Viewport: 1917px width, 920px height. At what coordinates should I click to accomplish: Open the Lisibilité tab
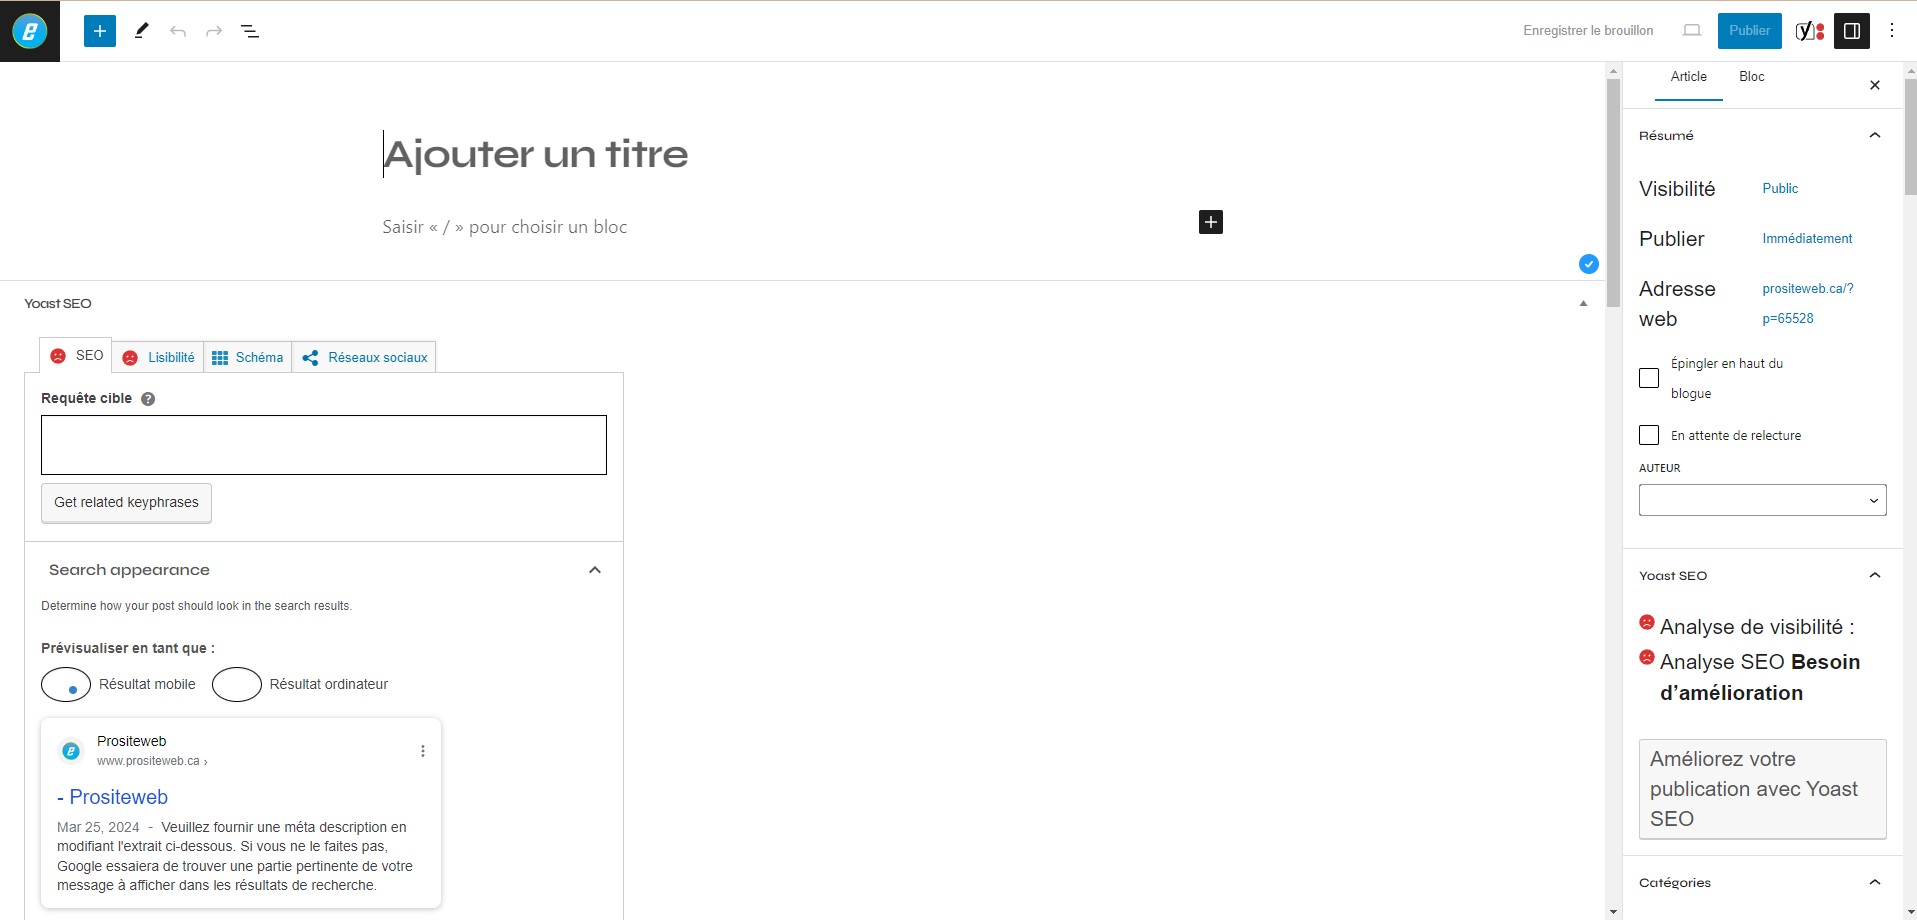[158, 357]
